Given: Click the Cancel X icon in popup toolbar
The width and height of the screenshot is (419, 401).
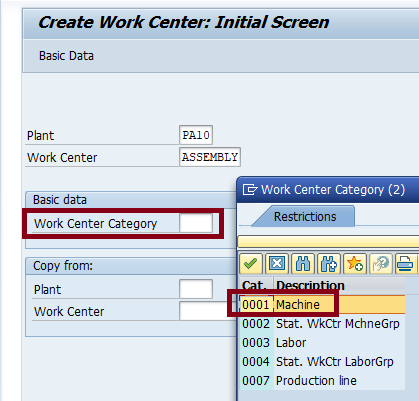Looking at the screenshot, I should [x=277, y=264].
